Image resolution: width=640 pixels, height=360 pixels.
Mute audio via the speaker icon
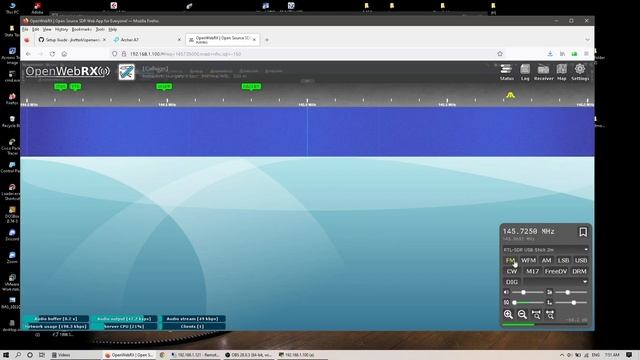pos(507,292)
